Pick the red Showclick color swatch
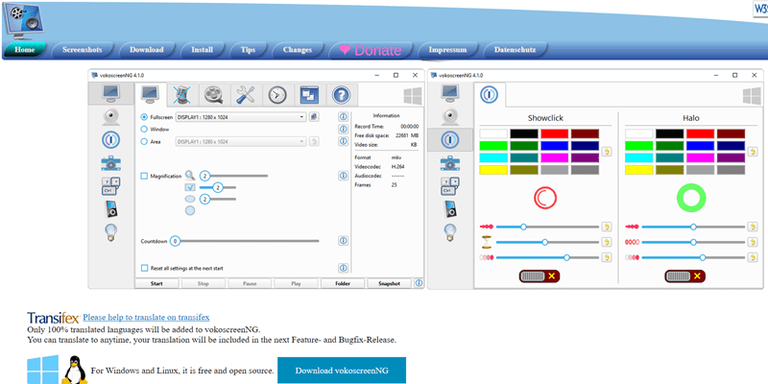Viewport: 768px width, 384px height. (x=554, y=134)
